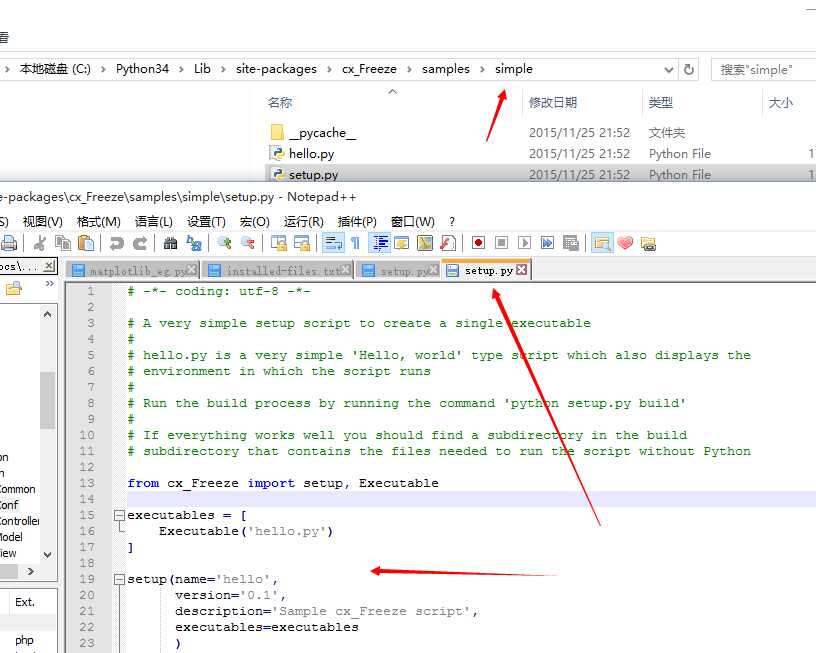Open the 窗口(W) menu
The width and height of the screenshot is (816, 653).
[x=413, y=222]
